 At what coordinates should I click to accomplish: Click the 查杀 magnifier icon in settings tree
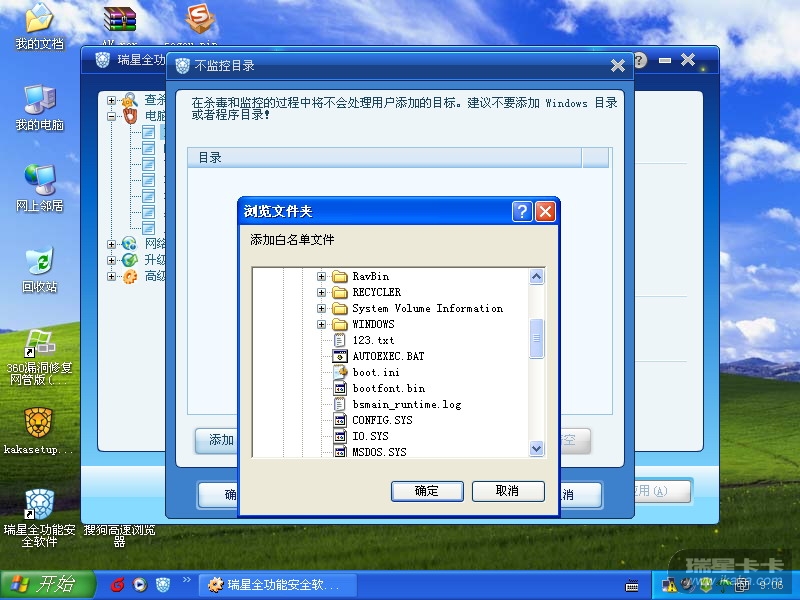pos(130,100)
